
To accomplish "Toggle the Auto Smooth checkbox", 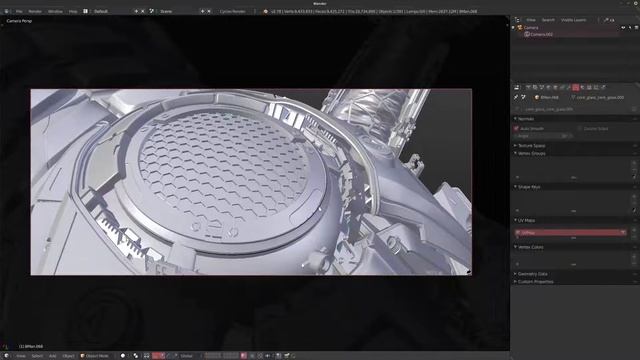I will coord(516,129).
